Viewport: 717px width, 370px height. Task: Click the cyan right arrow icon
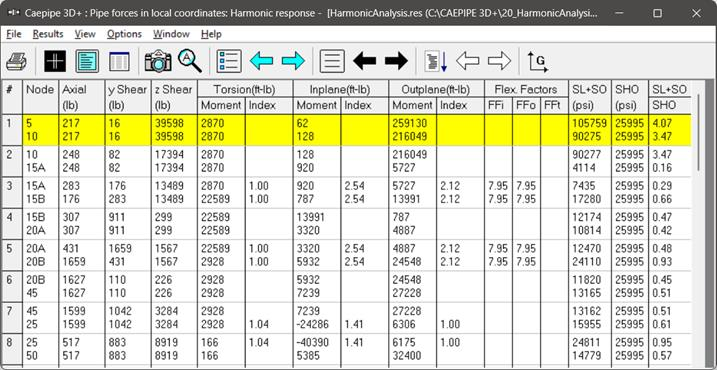pos(293,61)
